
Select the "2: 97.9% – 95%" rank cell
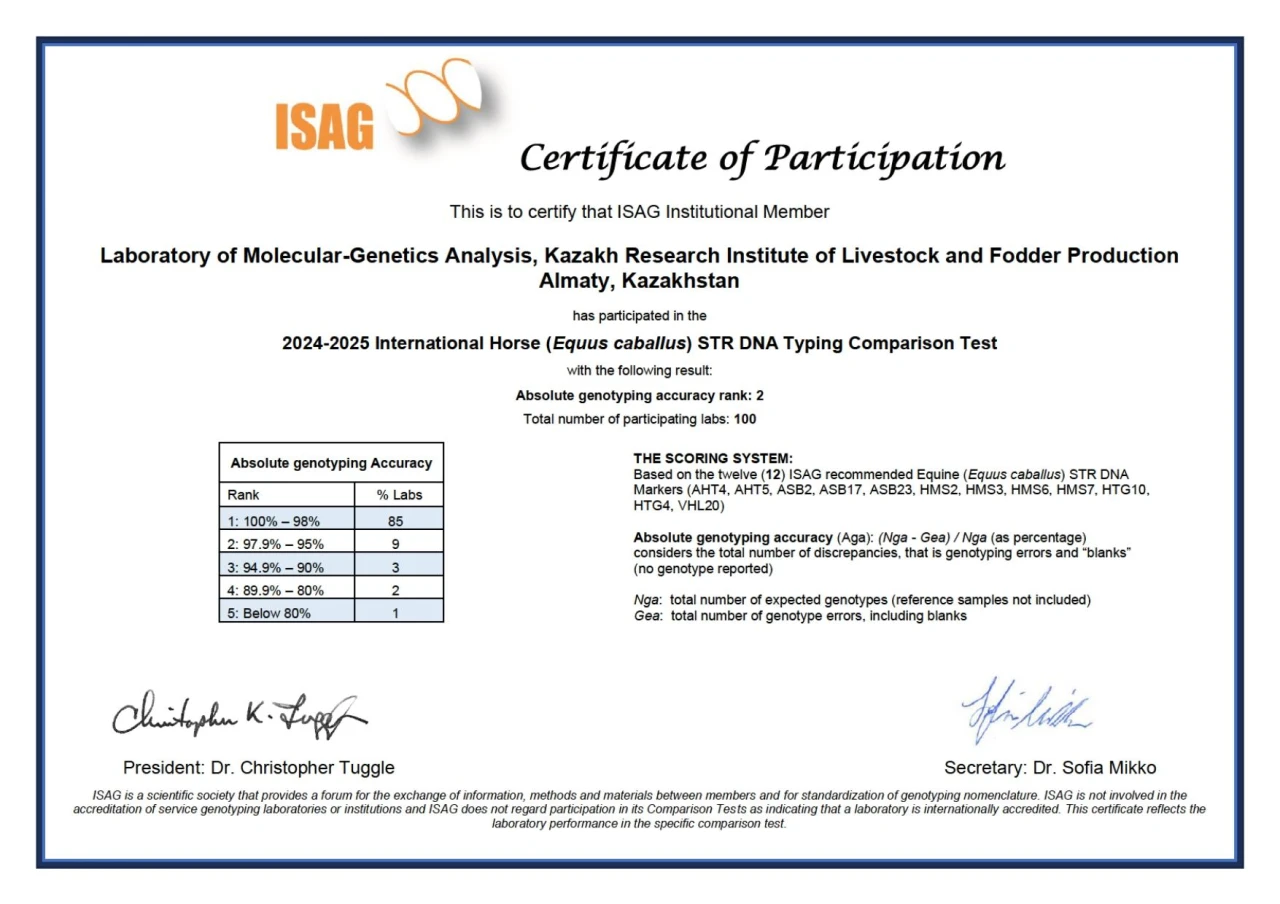coord(287,542)
